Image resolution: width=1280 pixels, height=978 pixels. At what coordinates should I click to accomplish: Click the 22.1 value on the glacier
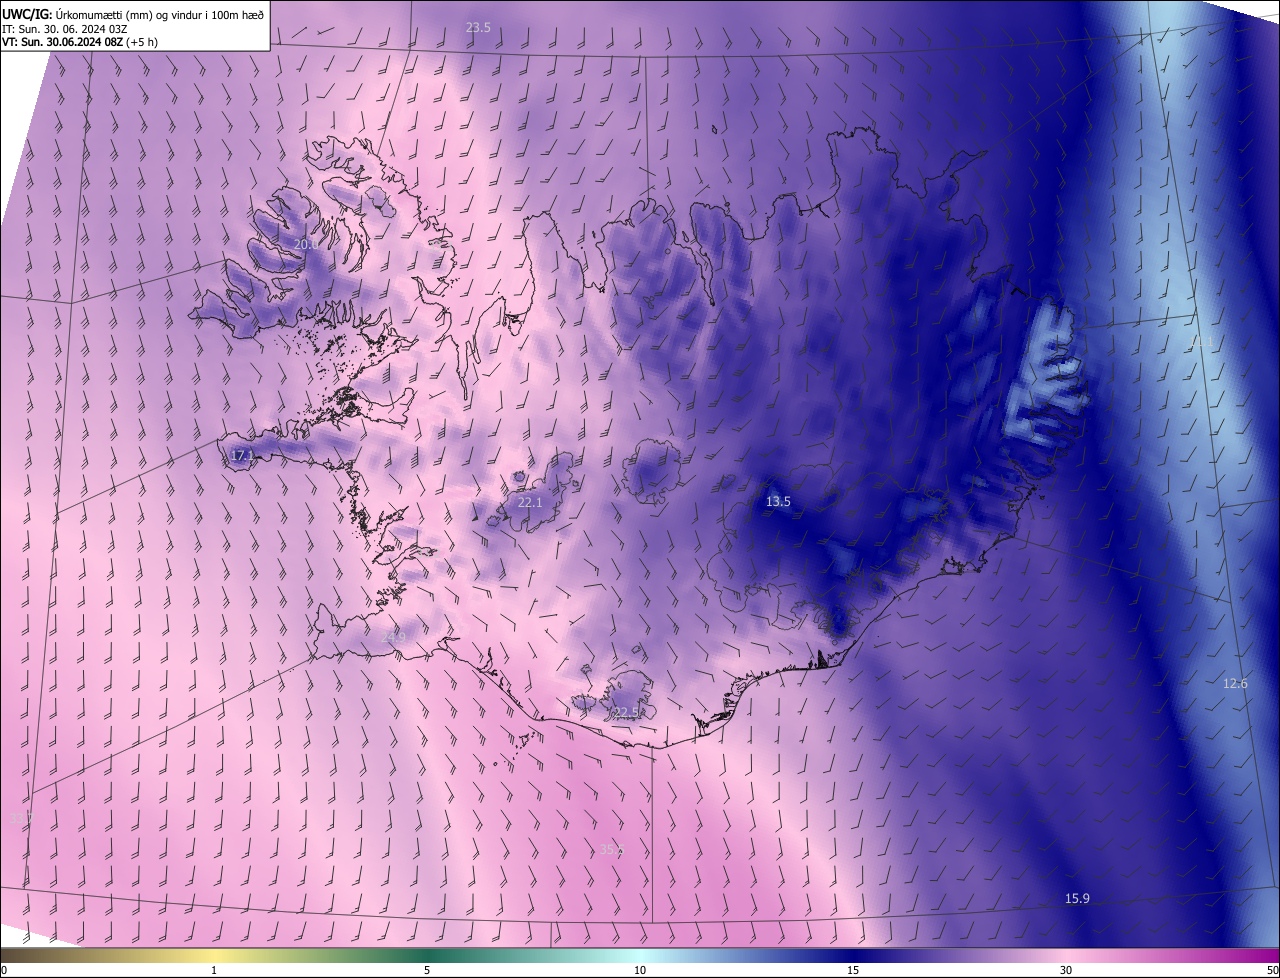530,502
